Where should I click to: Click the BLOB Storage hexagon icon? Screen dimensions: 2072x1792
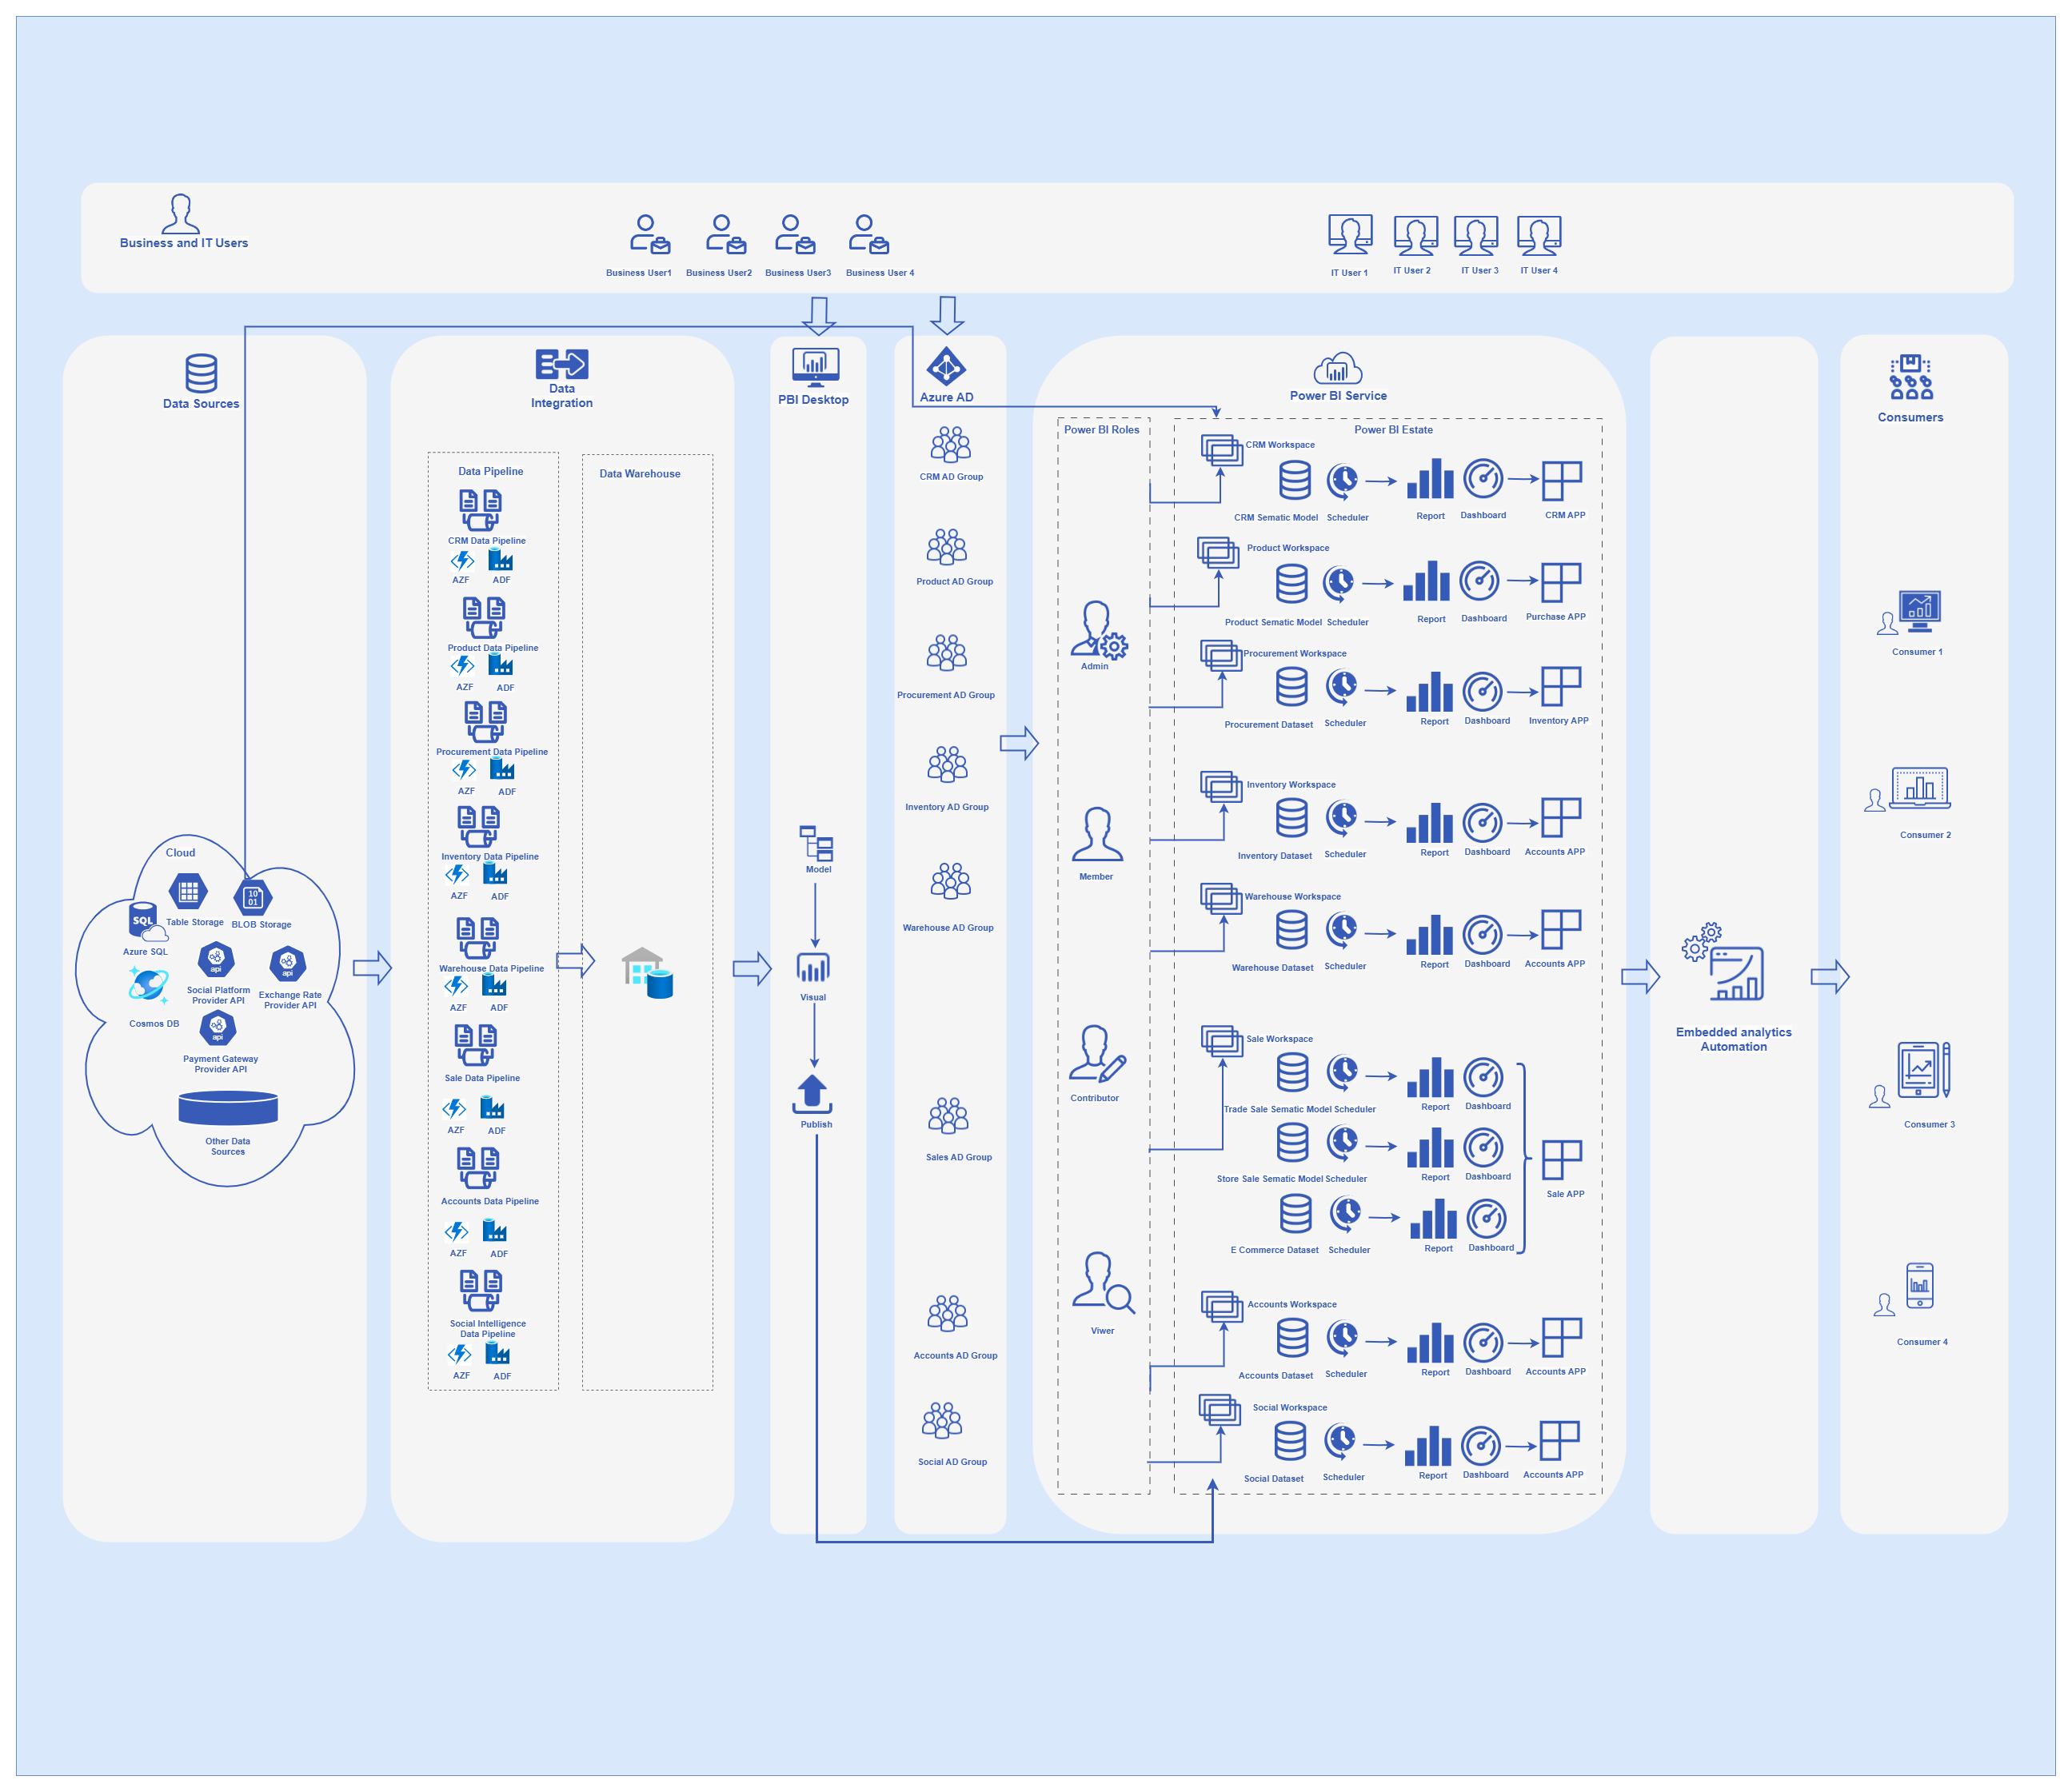[x=253, y=897]
